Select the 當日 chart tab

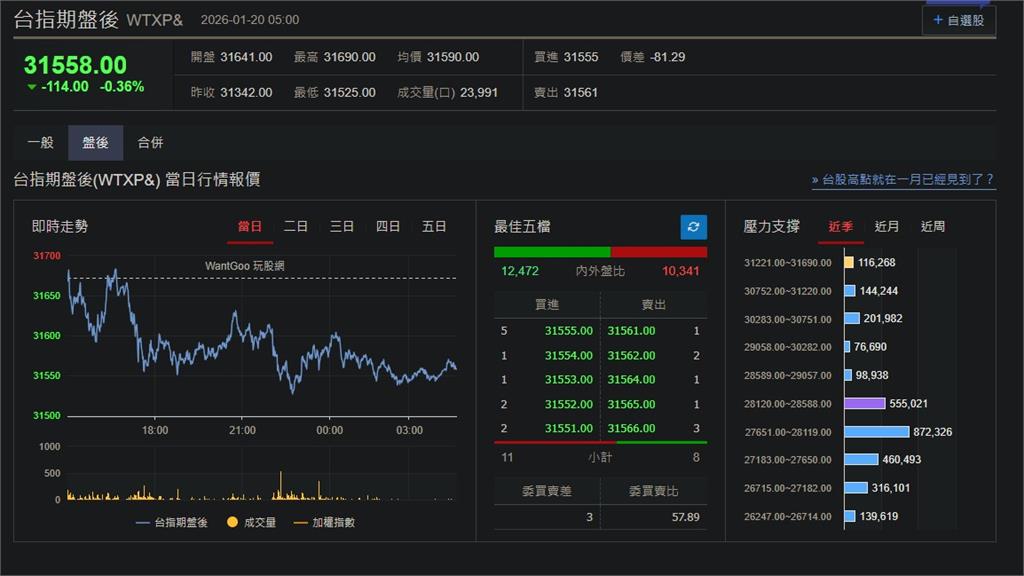click(x=248, y=226)
